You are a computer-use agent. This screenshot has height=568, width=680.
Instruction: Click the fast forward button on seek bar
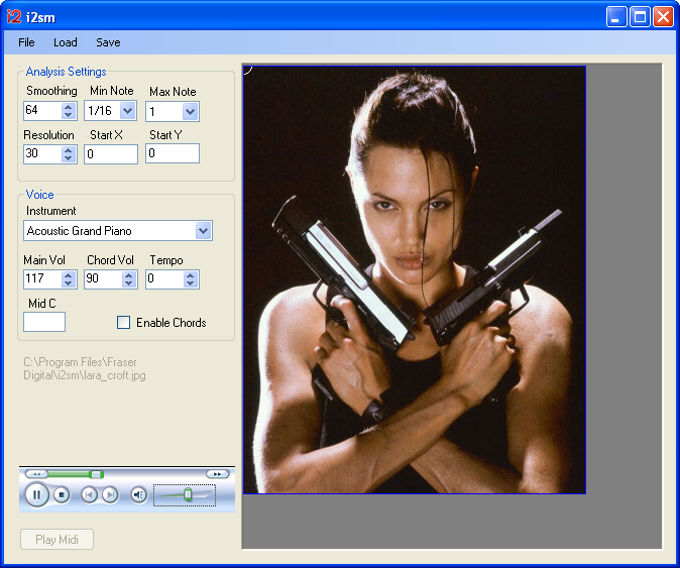[x=218, y=474]
